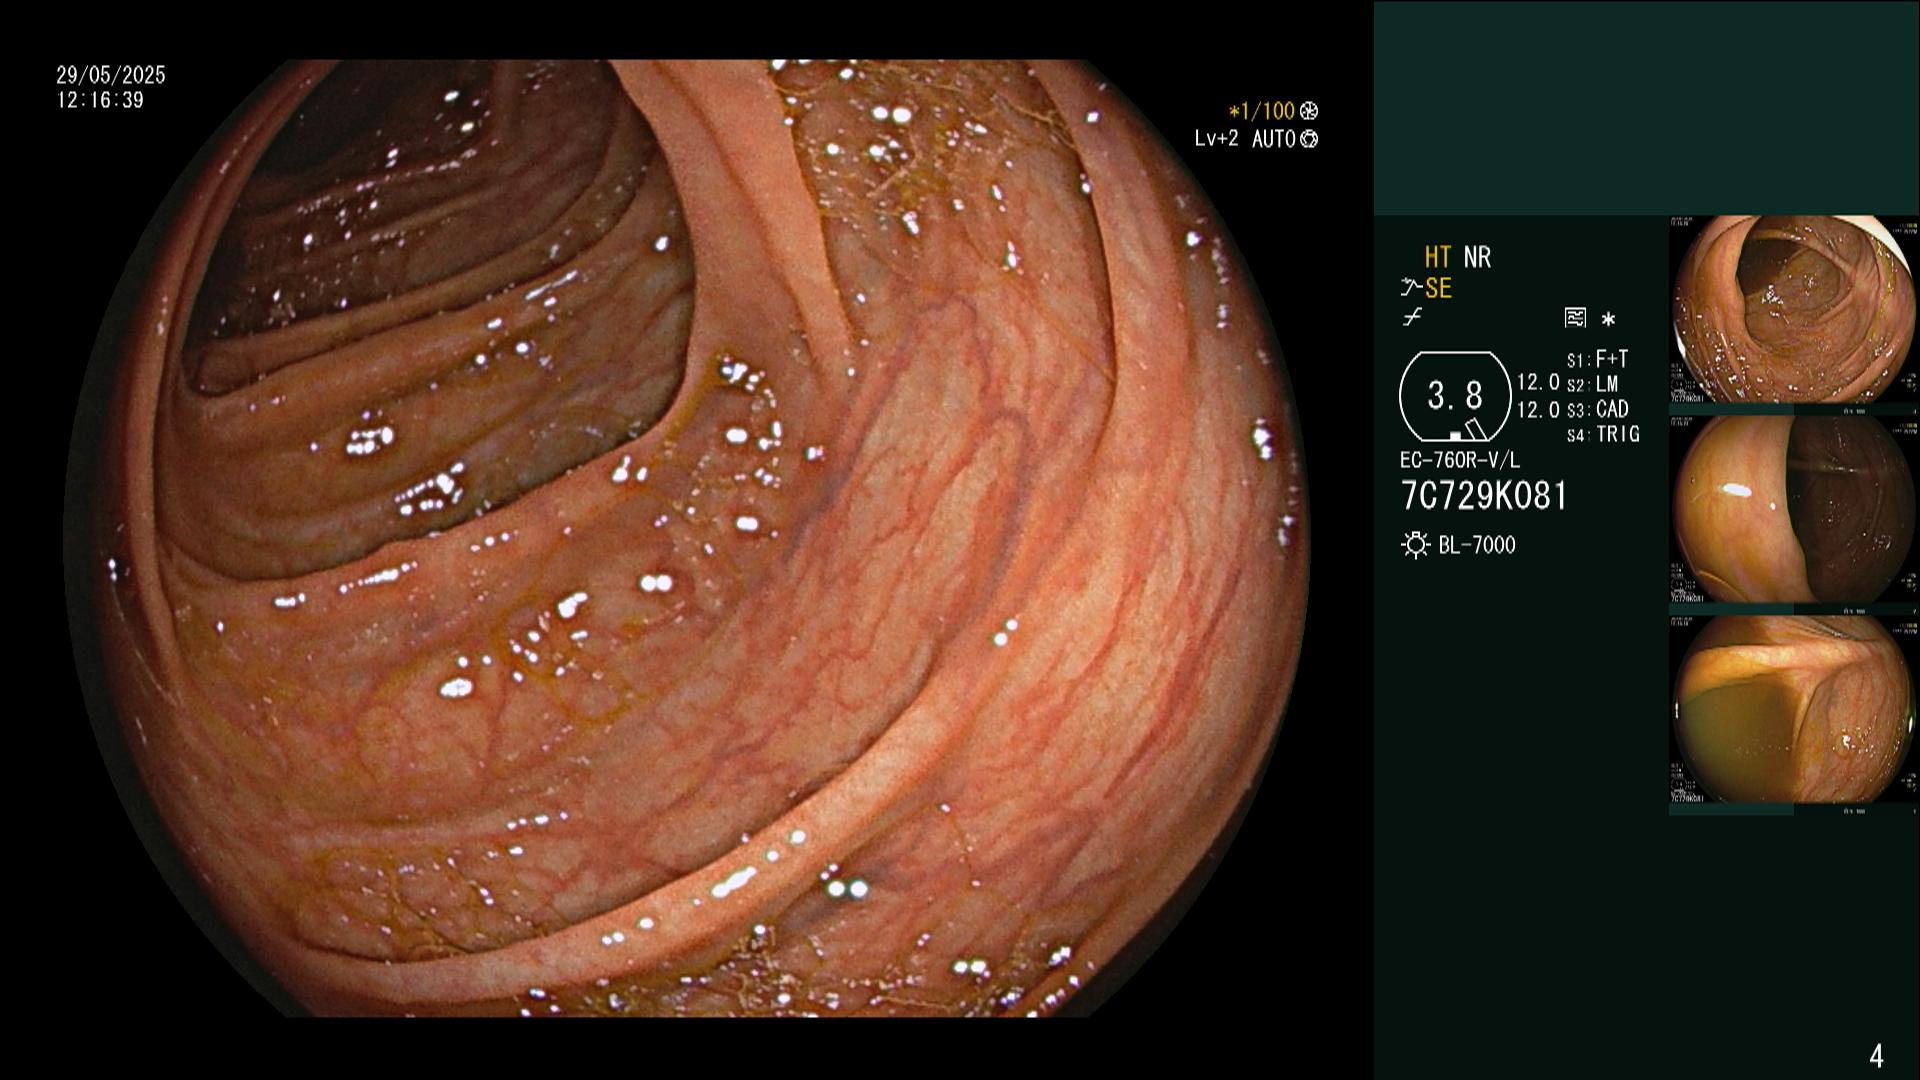Open the bottom thumbnail with yellow fluid
This screenshot has height=1080, width=1920.
pyautogui.click(x=1794, y=709)
